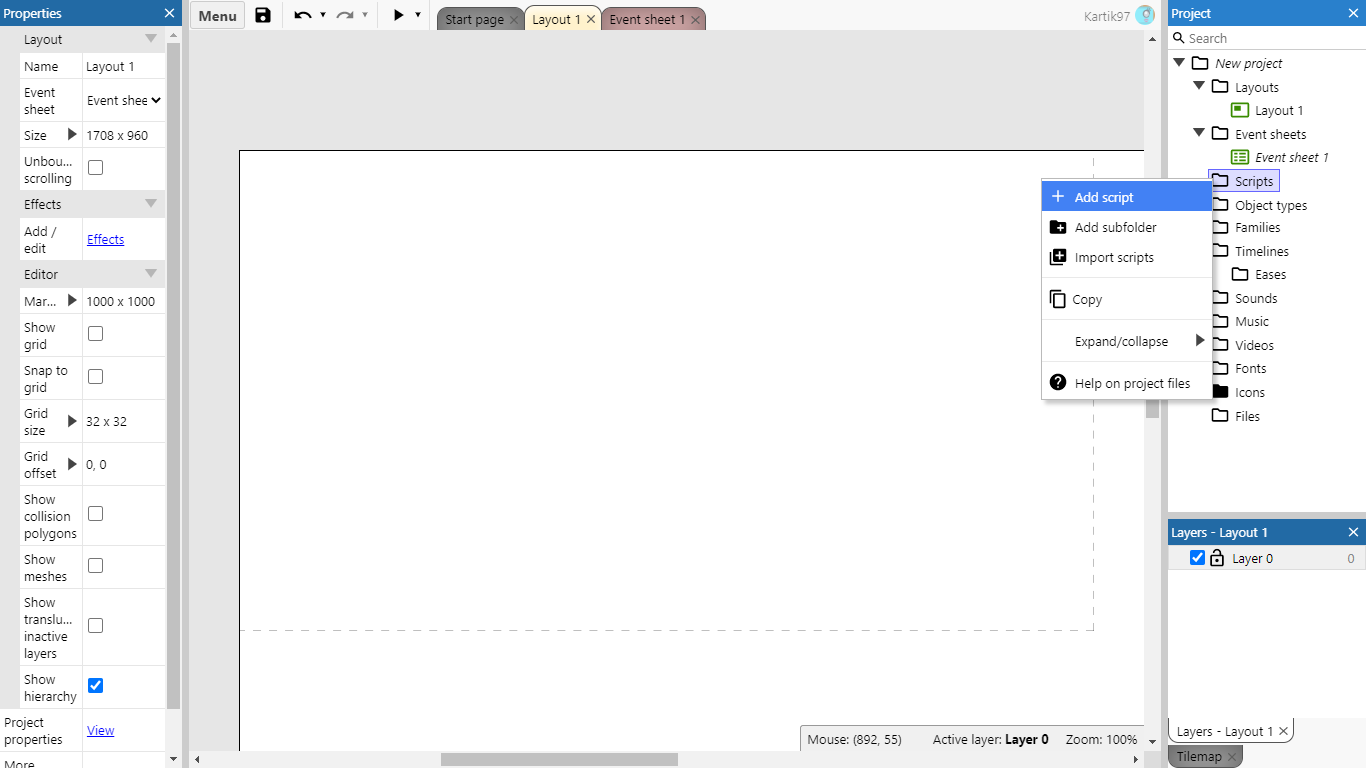Screen dimensions: 1366x768
Task: Switch to the Start page tab
Action: 474,20
